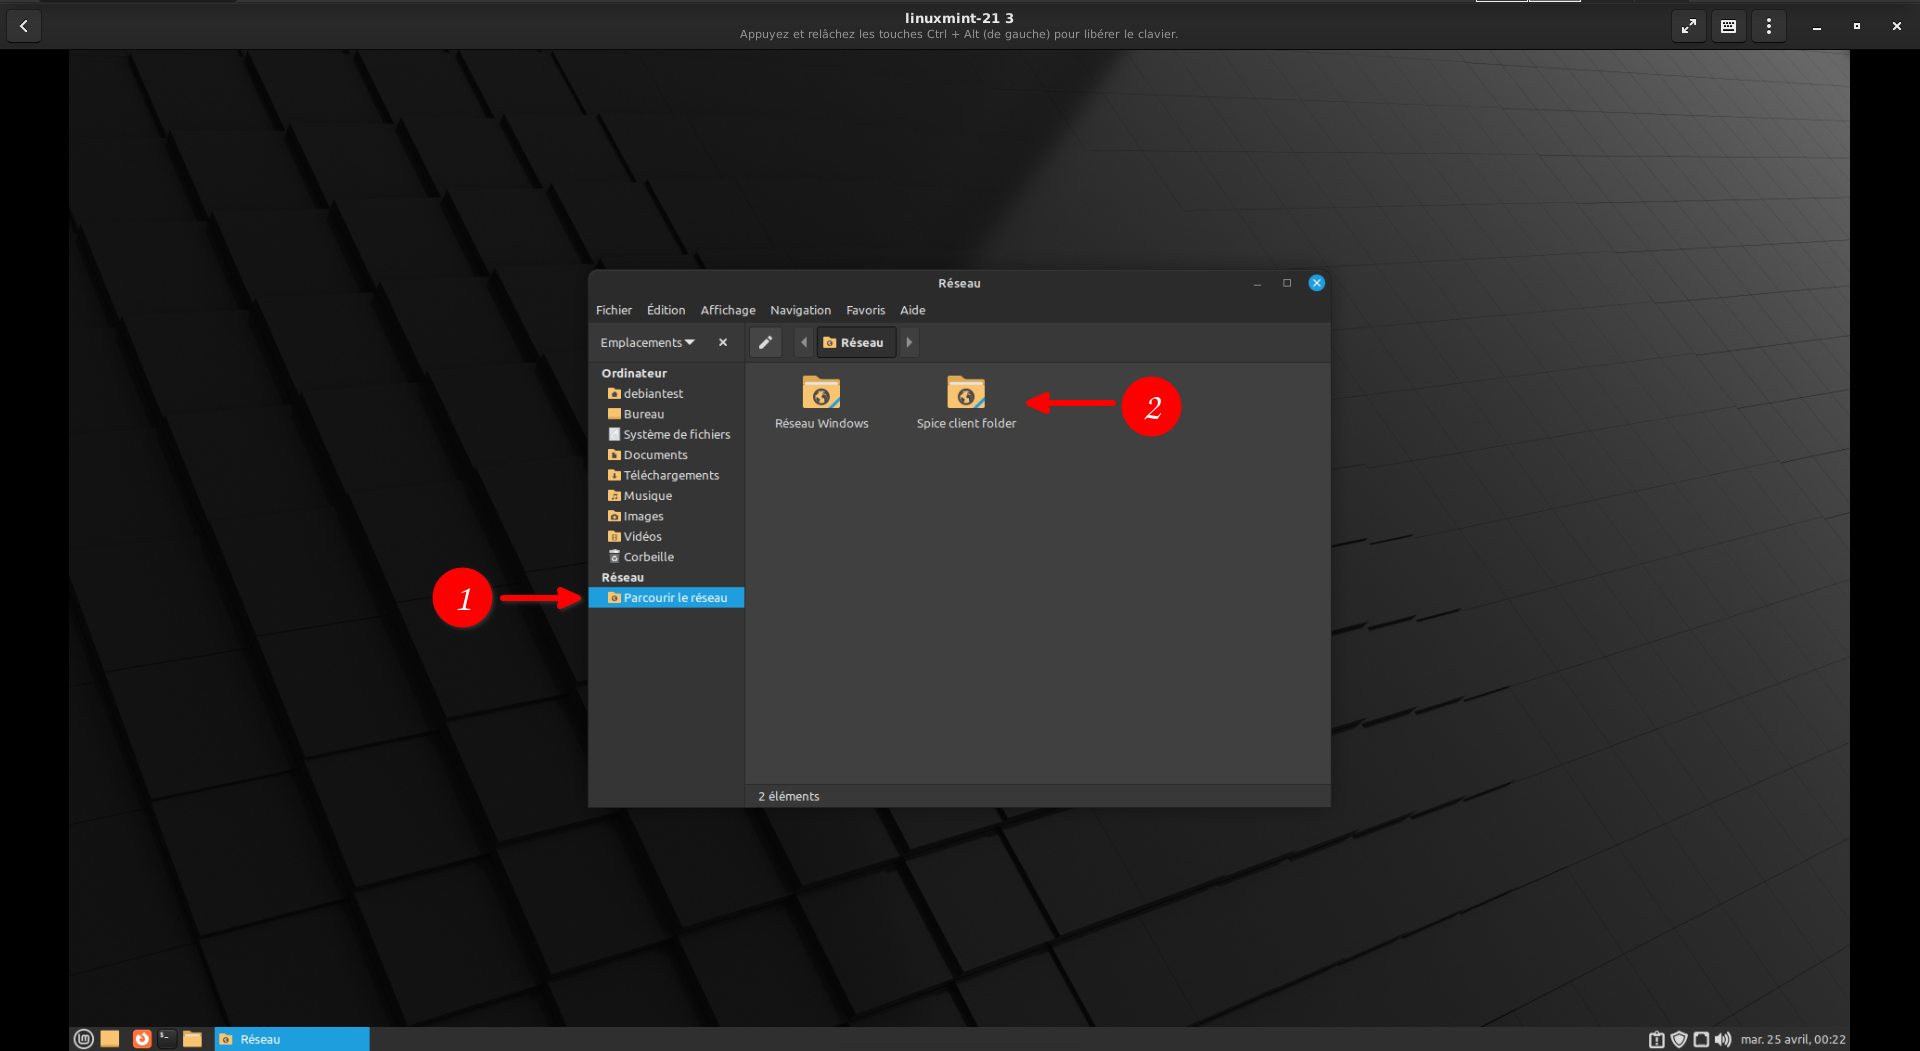Go back in the virtual machine viewer

(24, 27)
